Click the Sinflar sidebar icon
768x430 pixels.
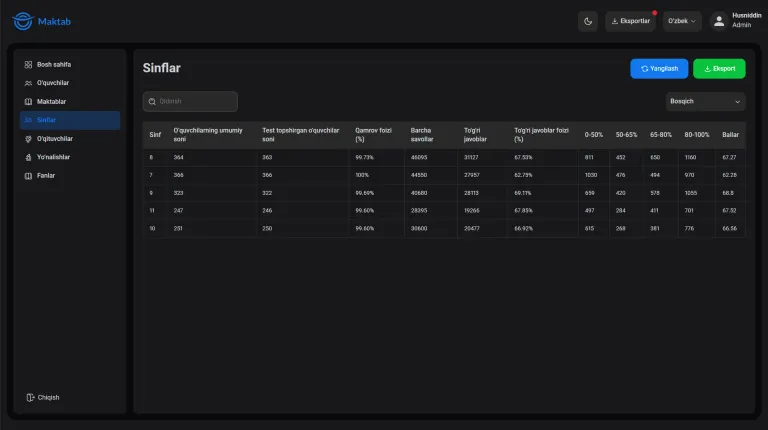(28, 120)
